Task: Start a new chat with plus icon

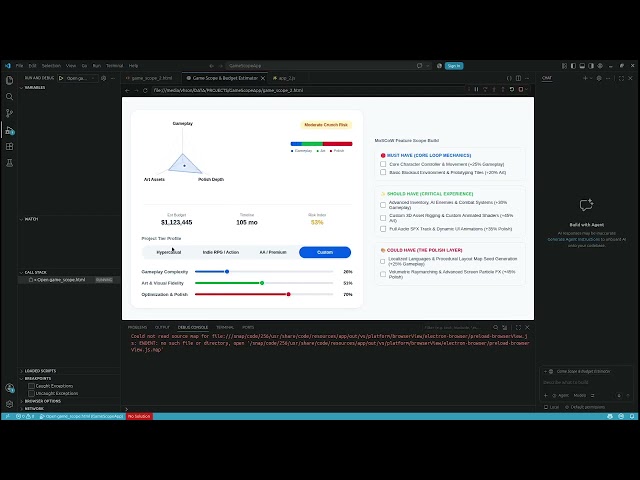Action: 585,78
